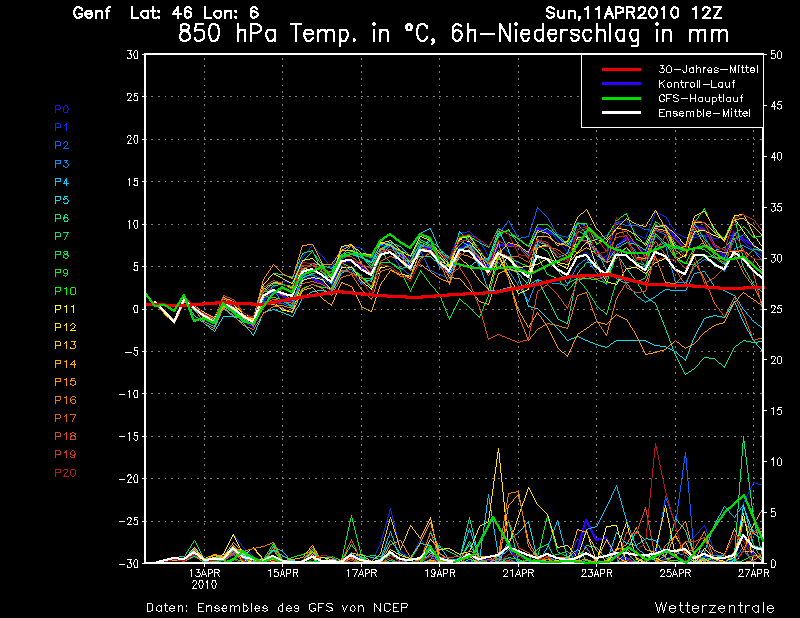Select the Ensemble-Mittel legend label

[x=704, y=114]
